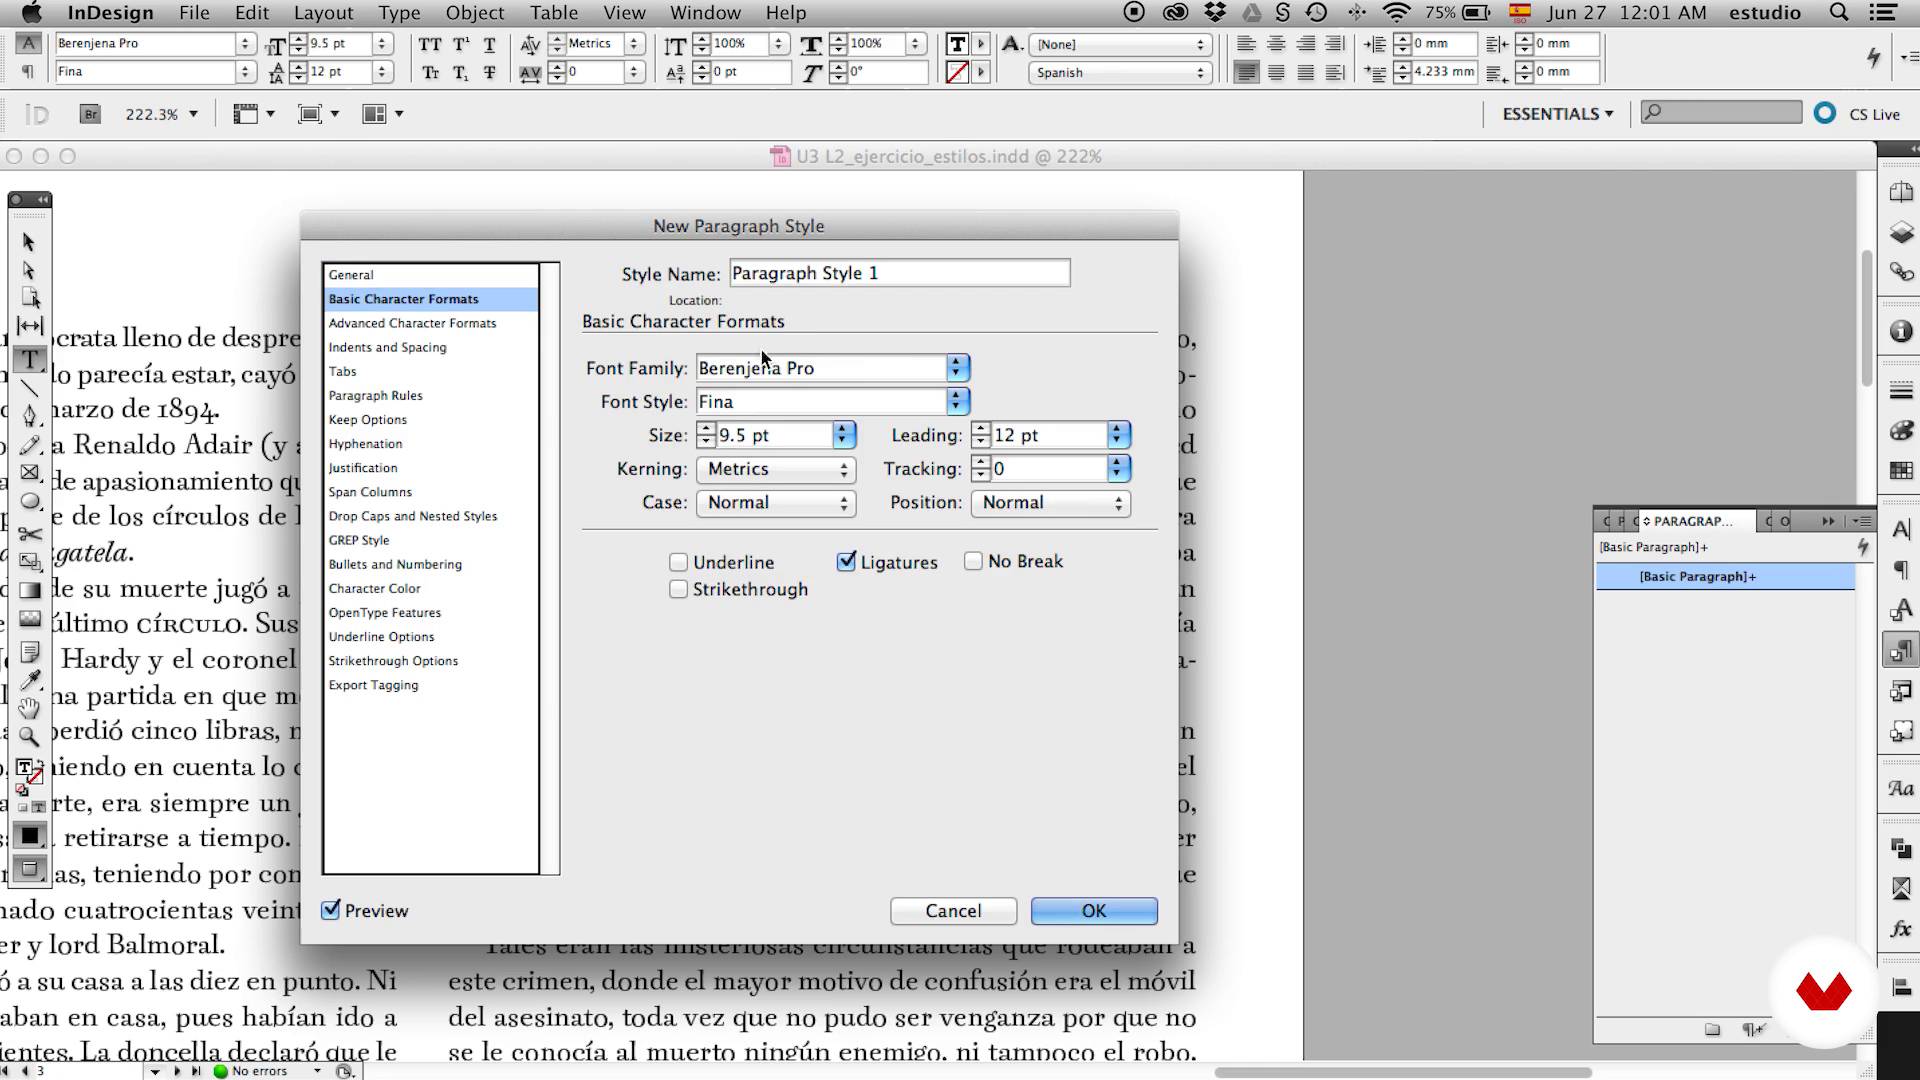Open the zoom level 222.3% dropdown
This screenshot has width=1920, height=1080.
point(192,114)
